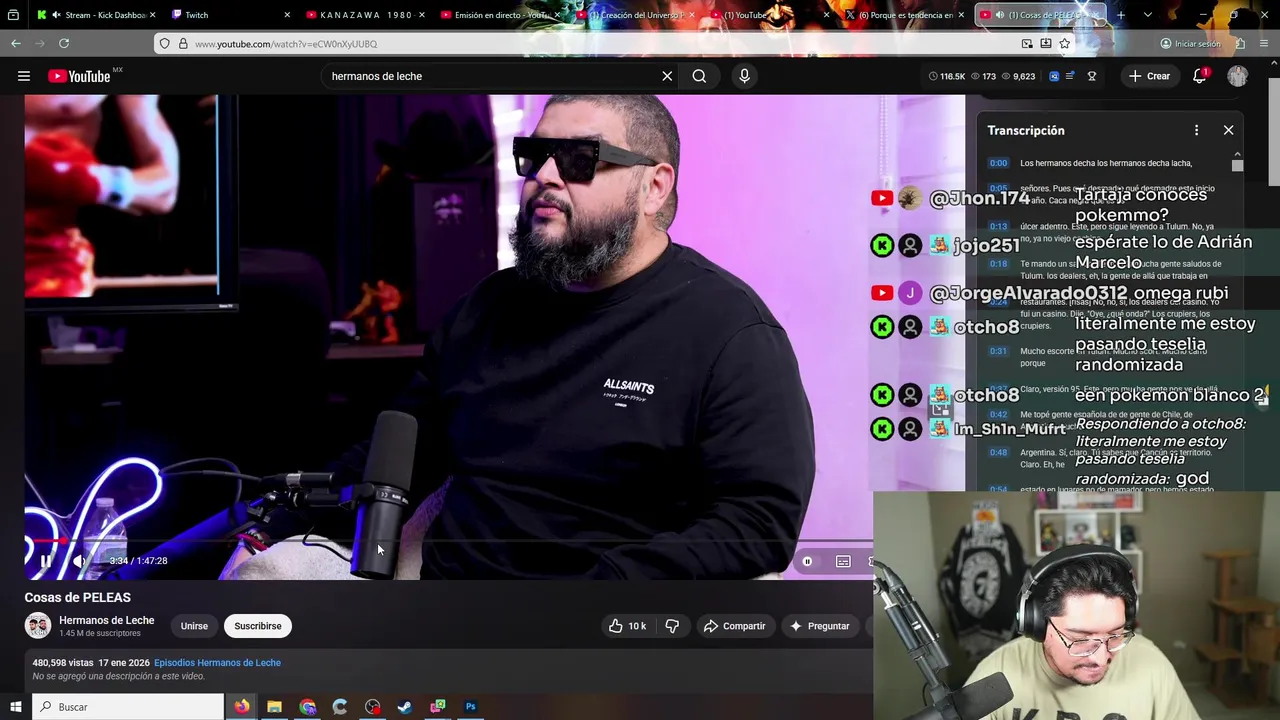Click Iniciar sesión in the browser toolbar

(x=1190, y=44)
